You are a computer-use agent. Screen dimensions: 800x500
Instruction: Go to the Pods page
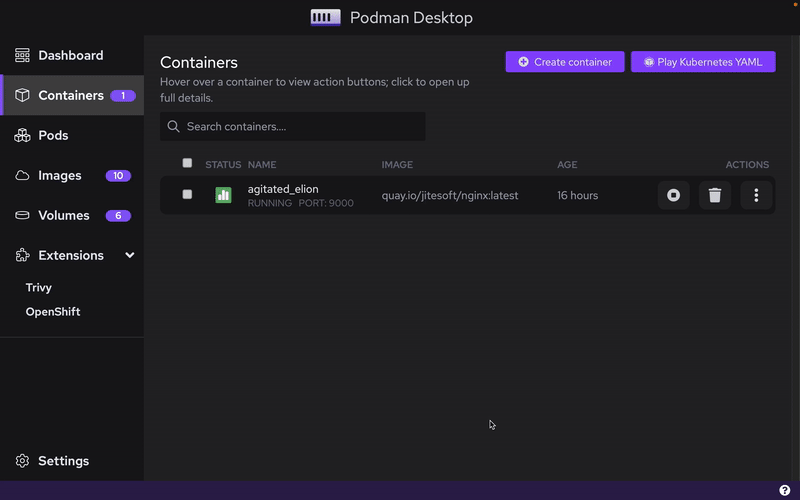point(52,135)
